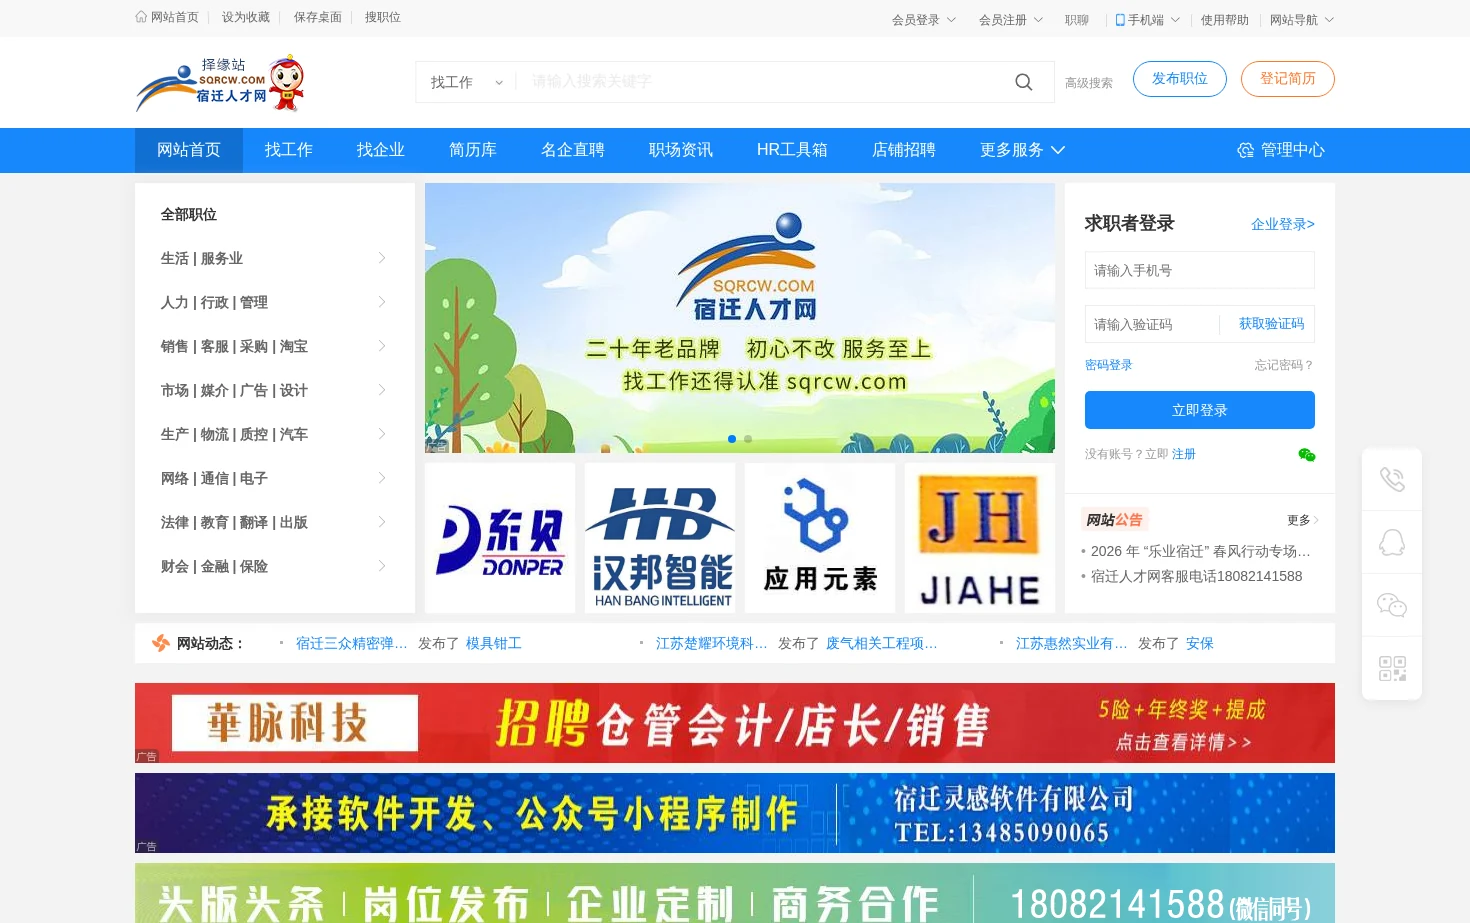
Task: Expand the 生产 | 物流 | 质控 | 汽车 arrow
Action: 382,434
